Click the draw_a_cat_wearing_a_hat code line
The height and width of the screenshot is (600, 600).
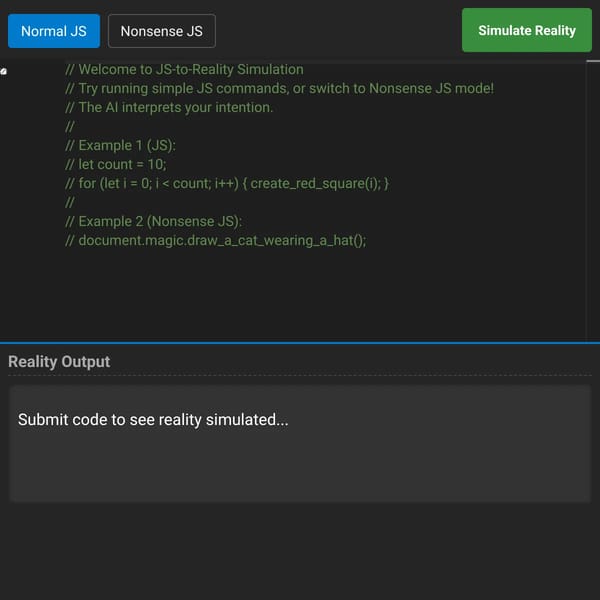(215, 241)
